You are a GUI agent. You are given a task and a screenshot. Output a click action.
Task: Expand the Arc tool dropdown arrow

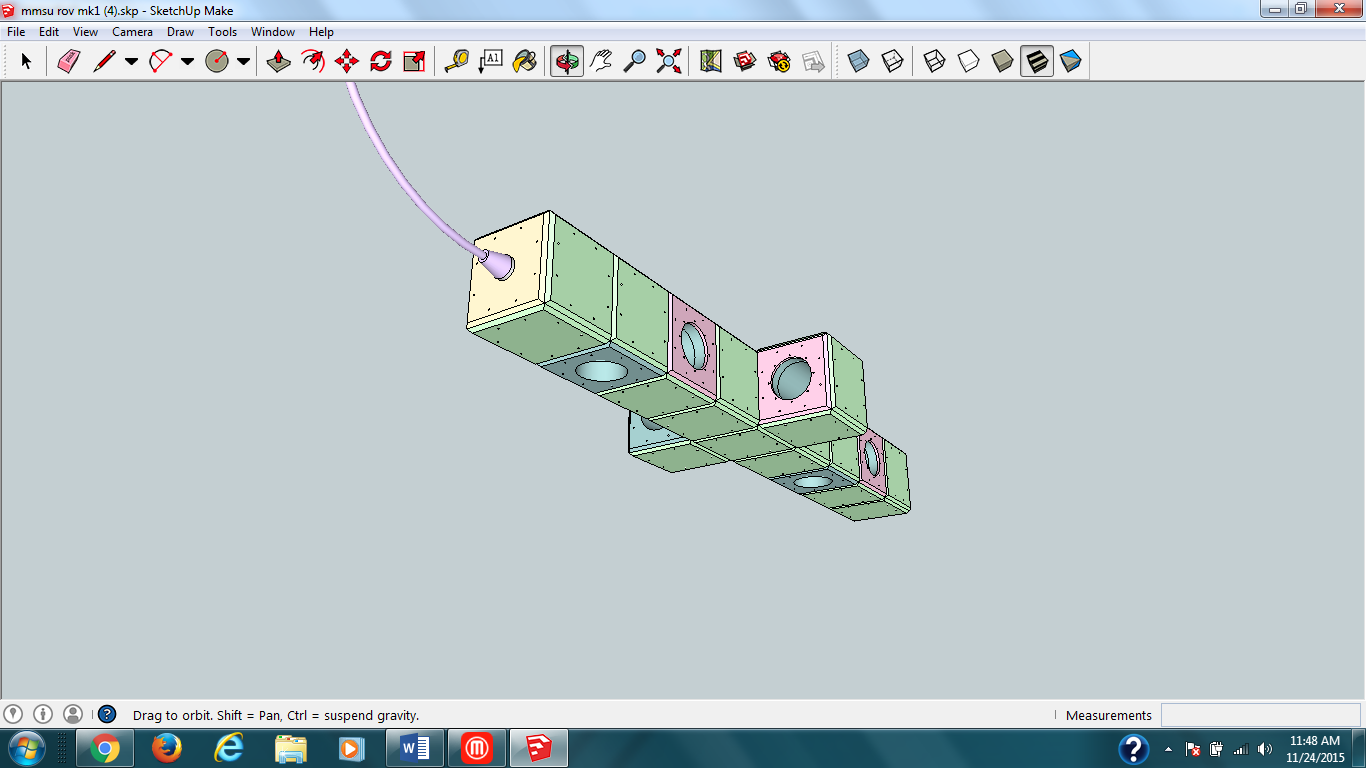(x=187, y=62)
